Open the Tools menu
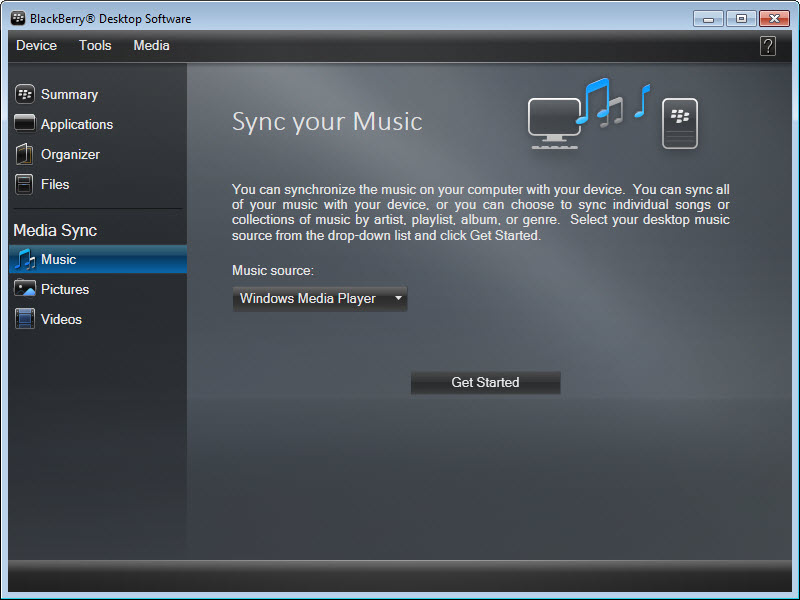Screen dimensions: 800x600 coord(95,45)
